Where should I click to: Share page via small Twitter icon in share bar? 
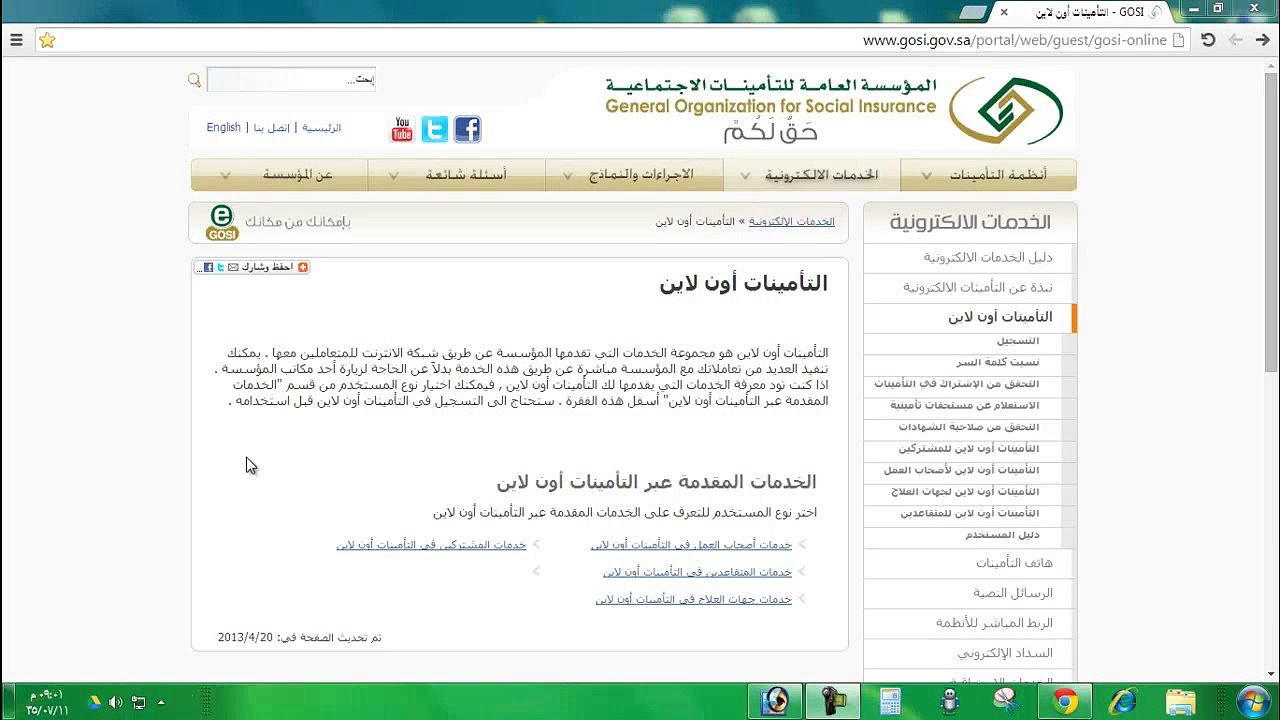(x=220, y=267)
